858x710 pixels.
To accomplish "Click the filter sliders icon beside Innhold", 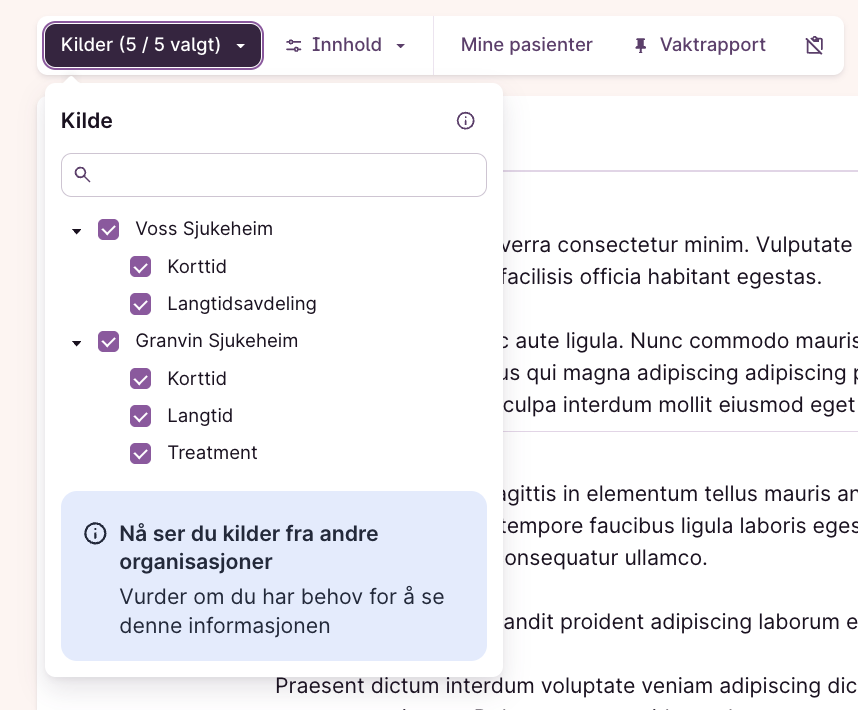I will tap(294, 46).
